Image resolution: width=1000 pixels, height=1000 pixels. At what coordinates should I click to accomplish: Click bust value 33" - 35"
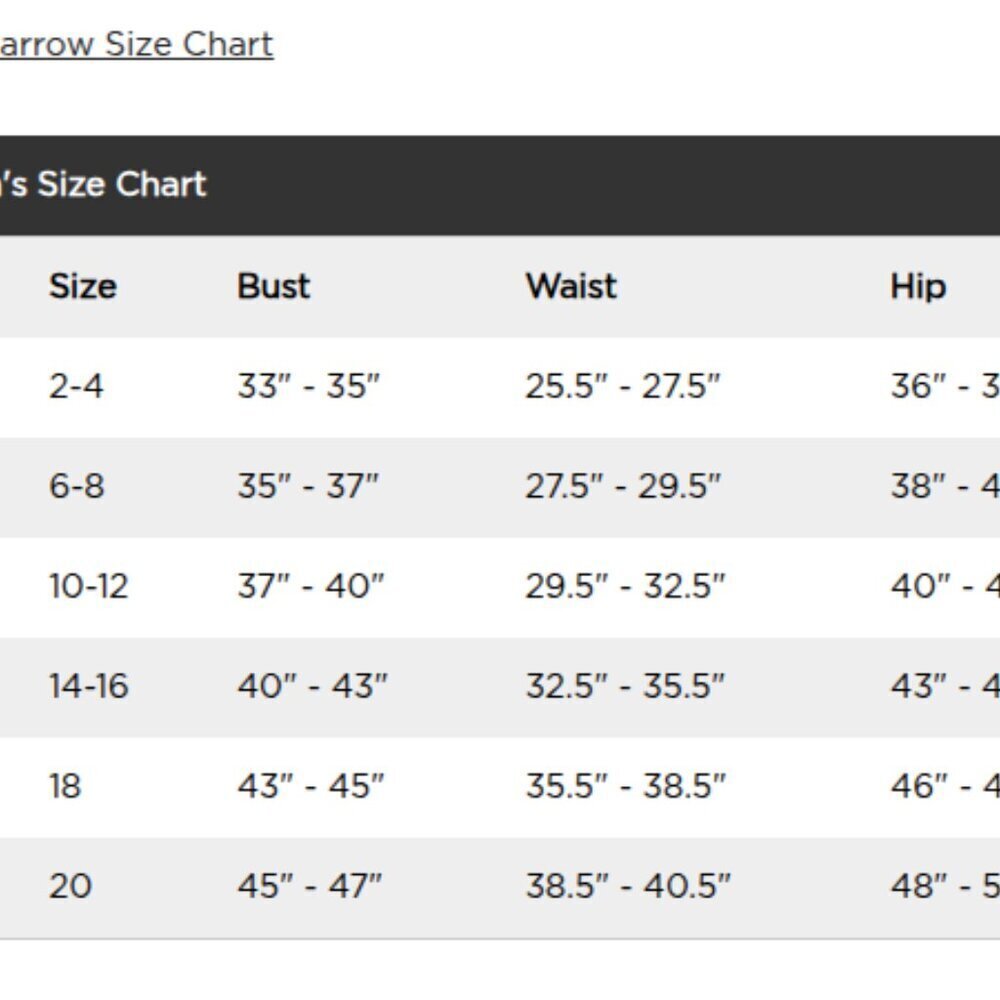point(309,386)
